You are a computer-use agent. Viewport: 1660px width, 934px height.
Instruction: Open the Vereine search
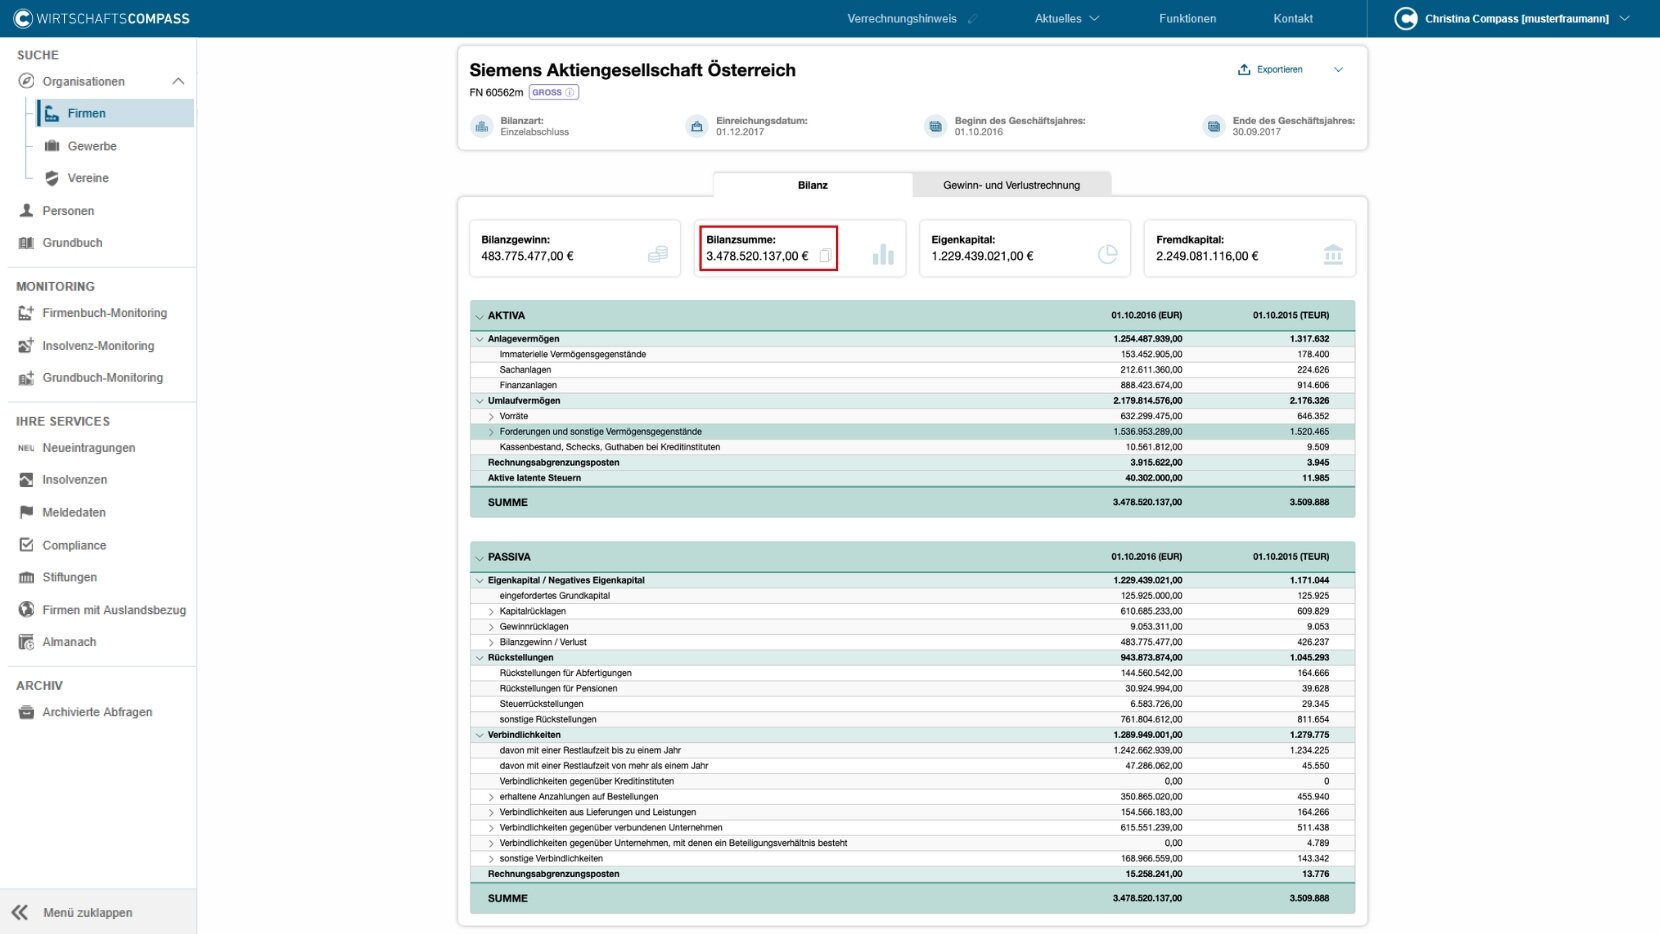pos(88,178)
